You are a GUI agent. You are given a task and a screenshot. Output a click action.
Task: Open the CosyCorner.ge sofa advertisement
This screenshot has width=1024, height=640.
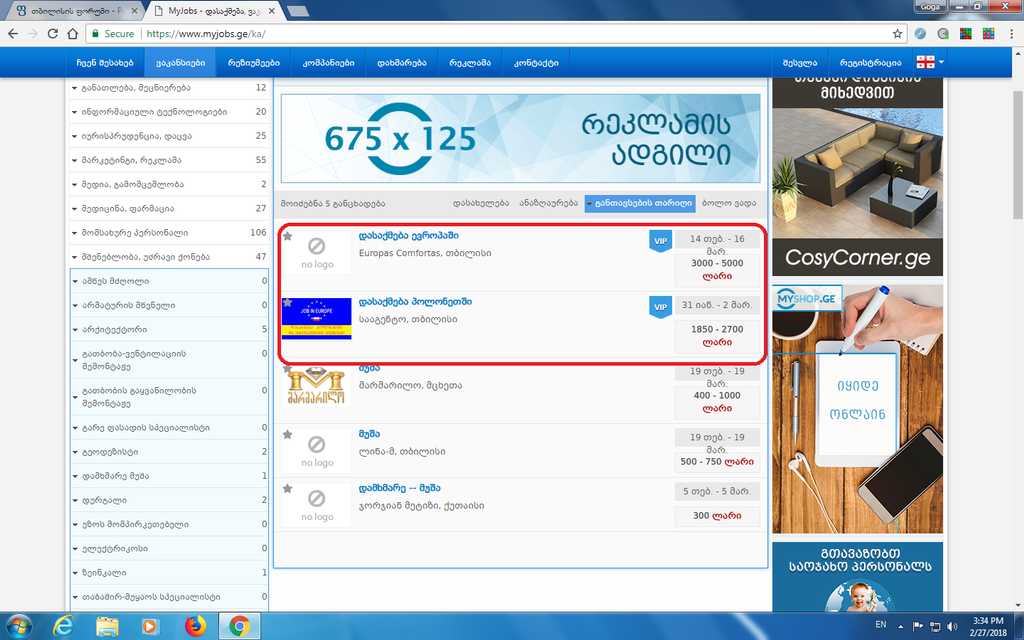coord(857,177)
